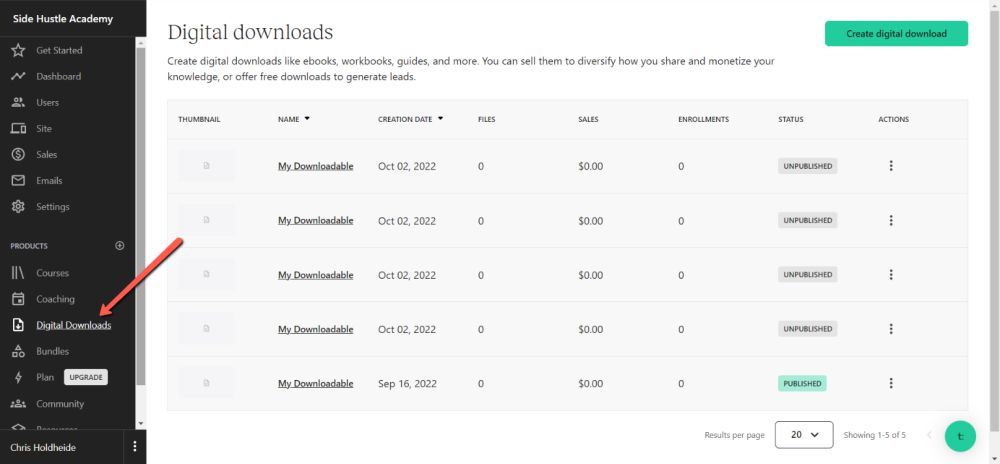
Task: Open Emails via the envelope icon
Action: coord(18,181)
